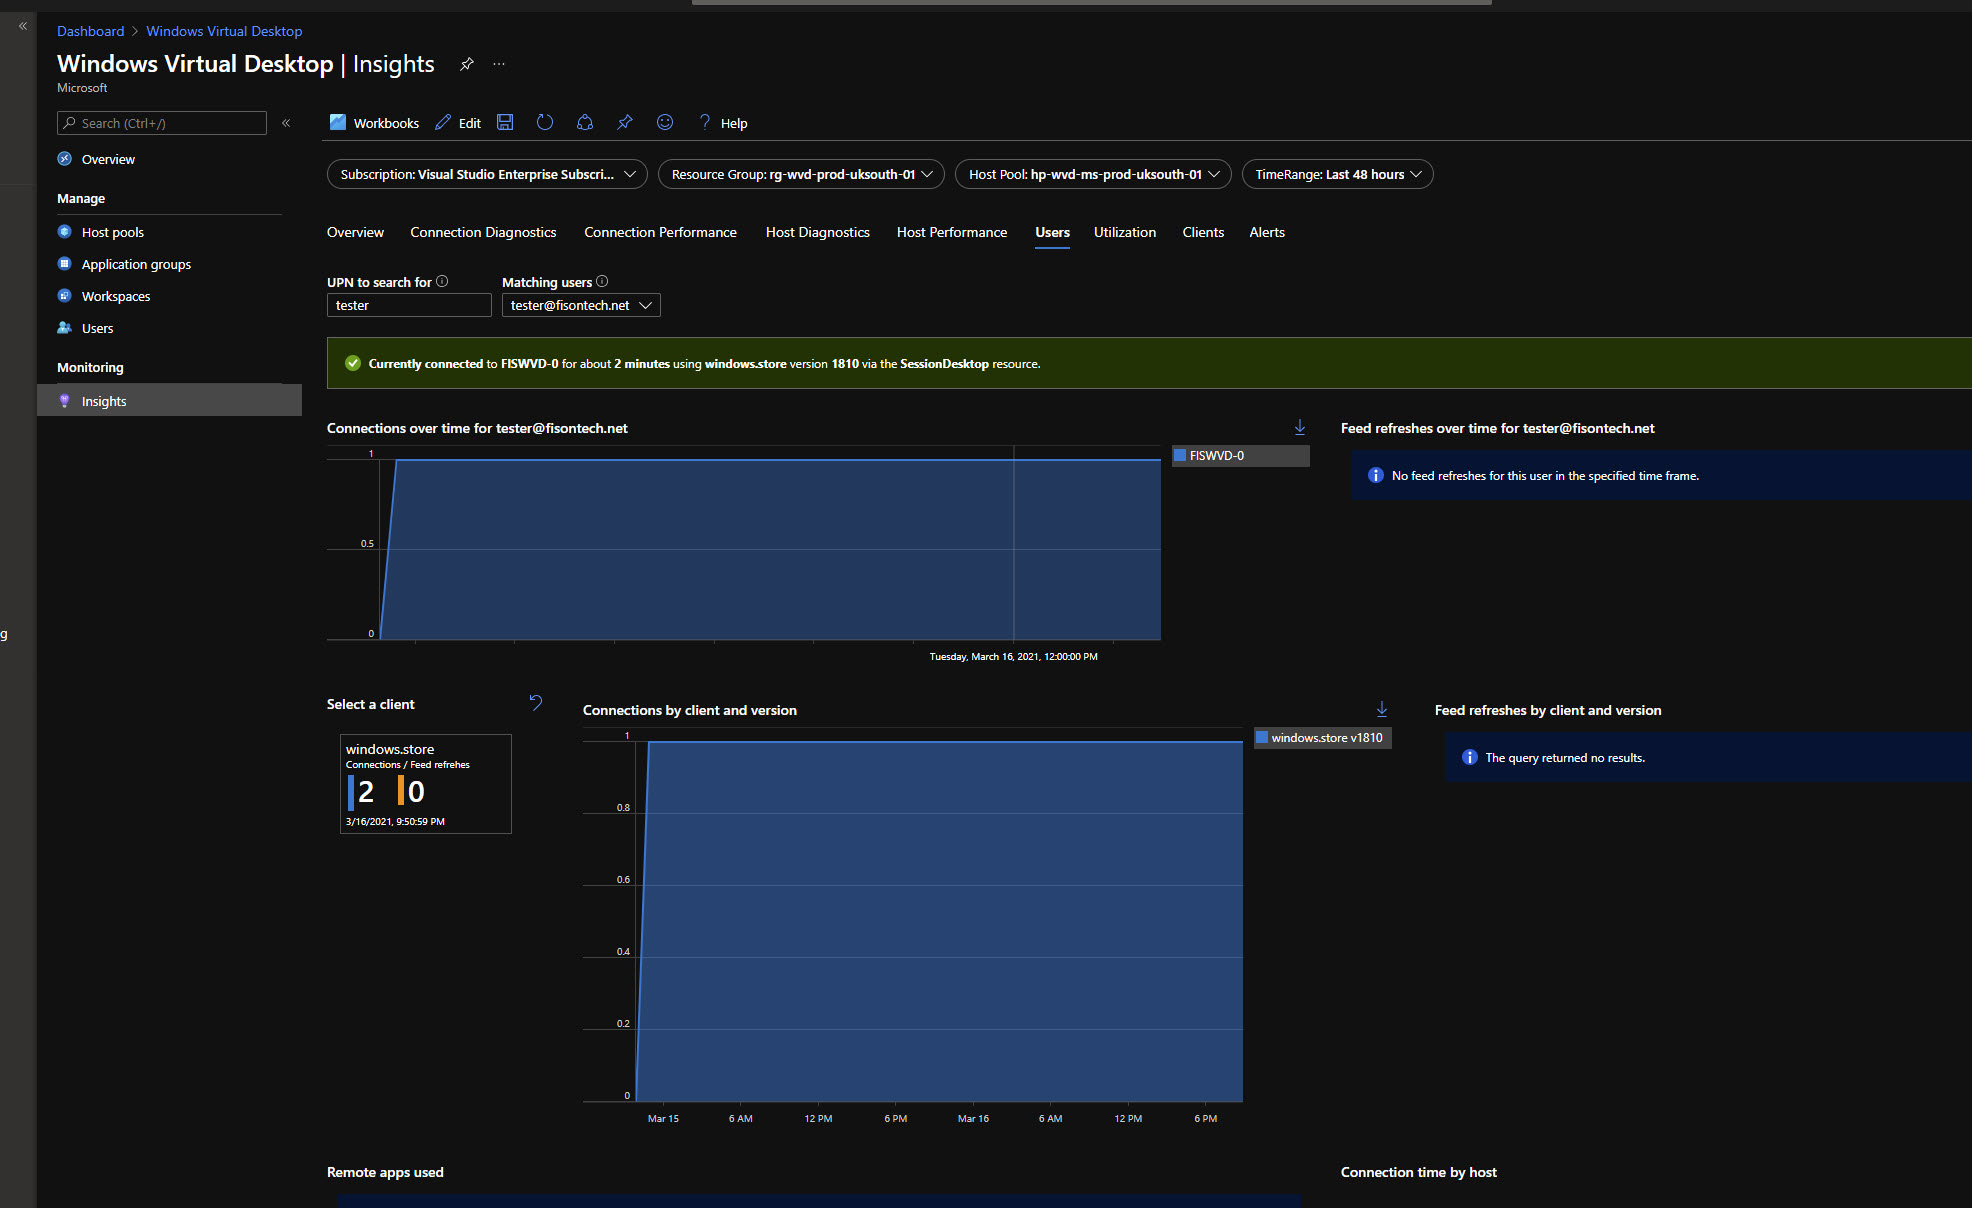Click the Share workbook icon
The width and height of the screenshot is (1972, 1208).
click(585, 122)
